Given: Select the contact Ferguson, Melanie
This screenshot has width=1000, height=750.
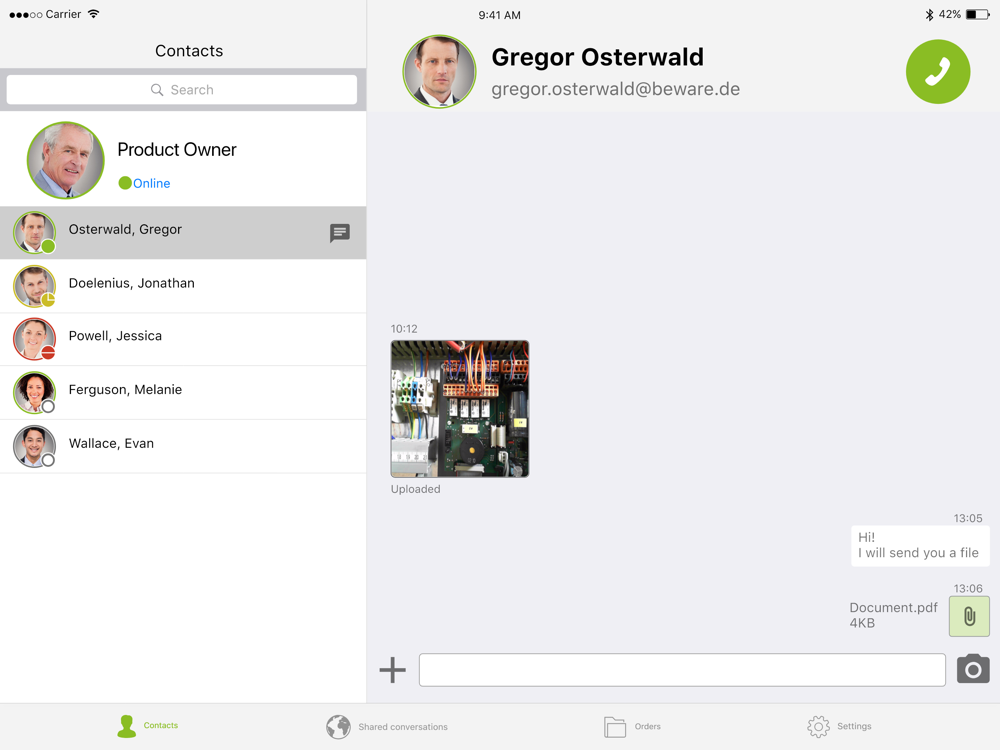Looking at the screenshot, I should 183,393.
